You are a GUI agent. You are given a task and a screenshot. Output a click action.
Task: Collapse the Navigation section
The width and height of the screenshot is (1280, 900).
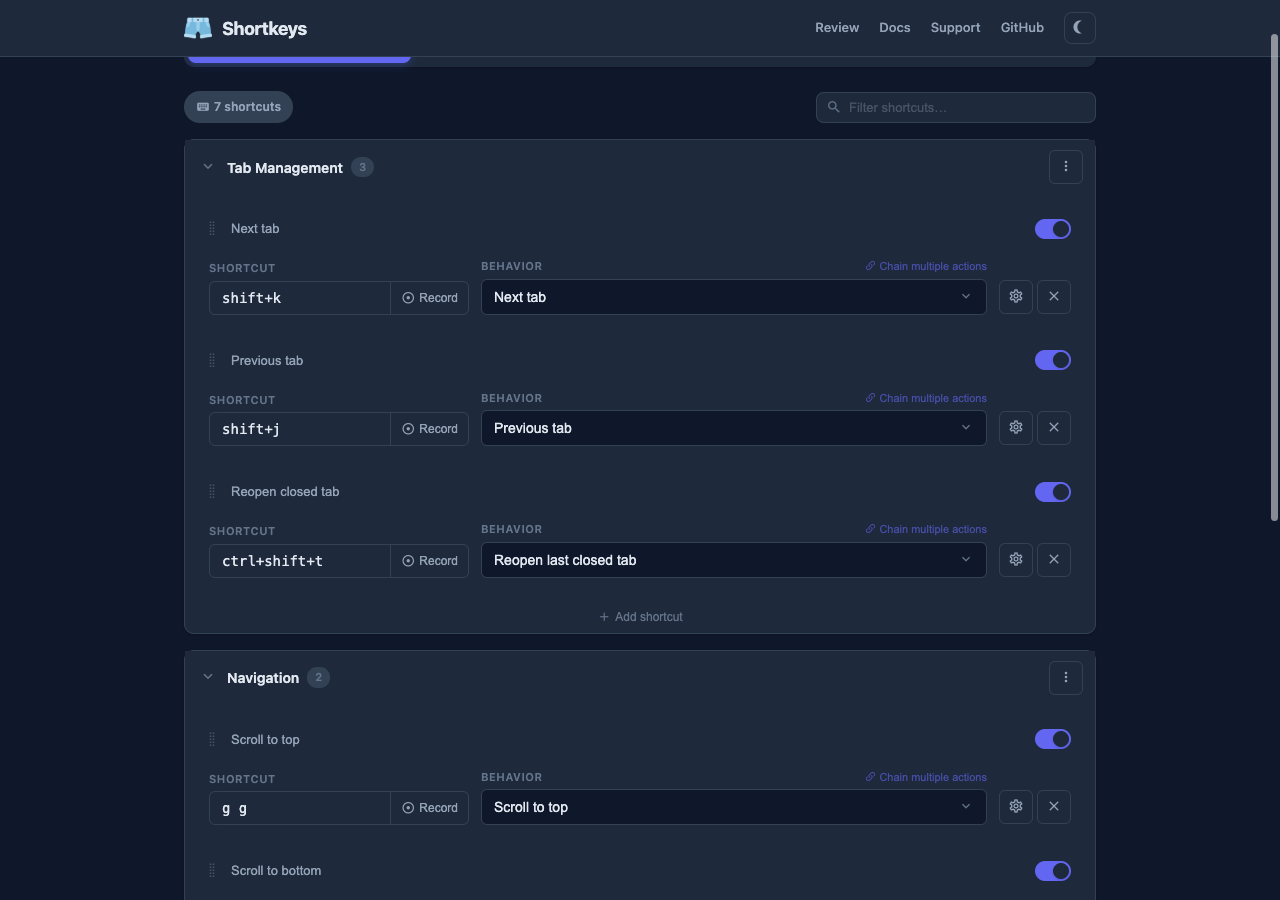pyautogui.click(x=207, y=677)
